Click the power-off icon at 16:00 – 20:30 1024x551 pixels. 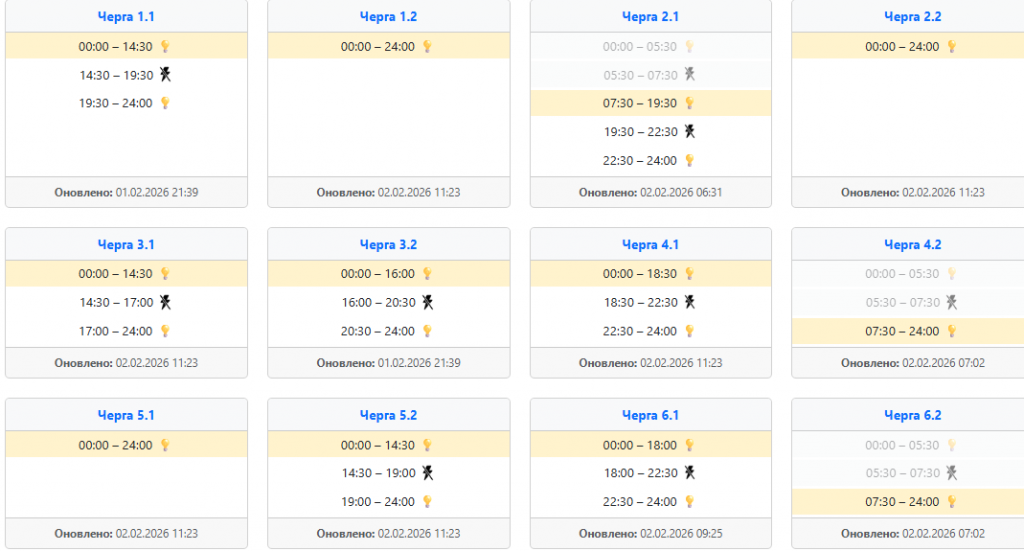click(x=427, y=302)
